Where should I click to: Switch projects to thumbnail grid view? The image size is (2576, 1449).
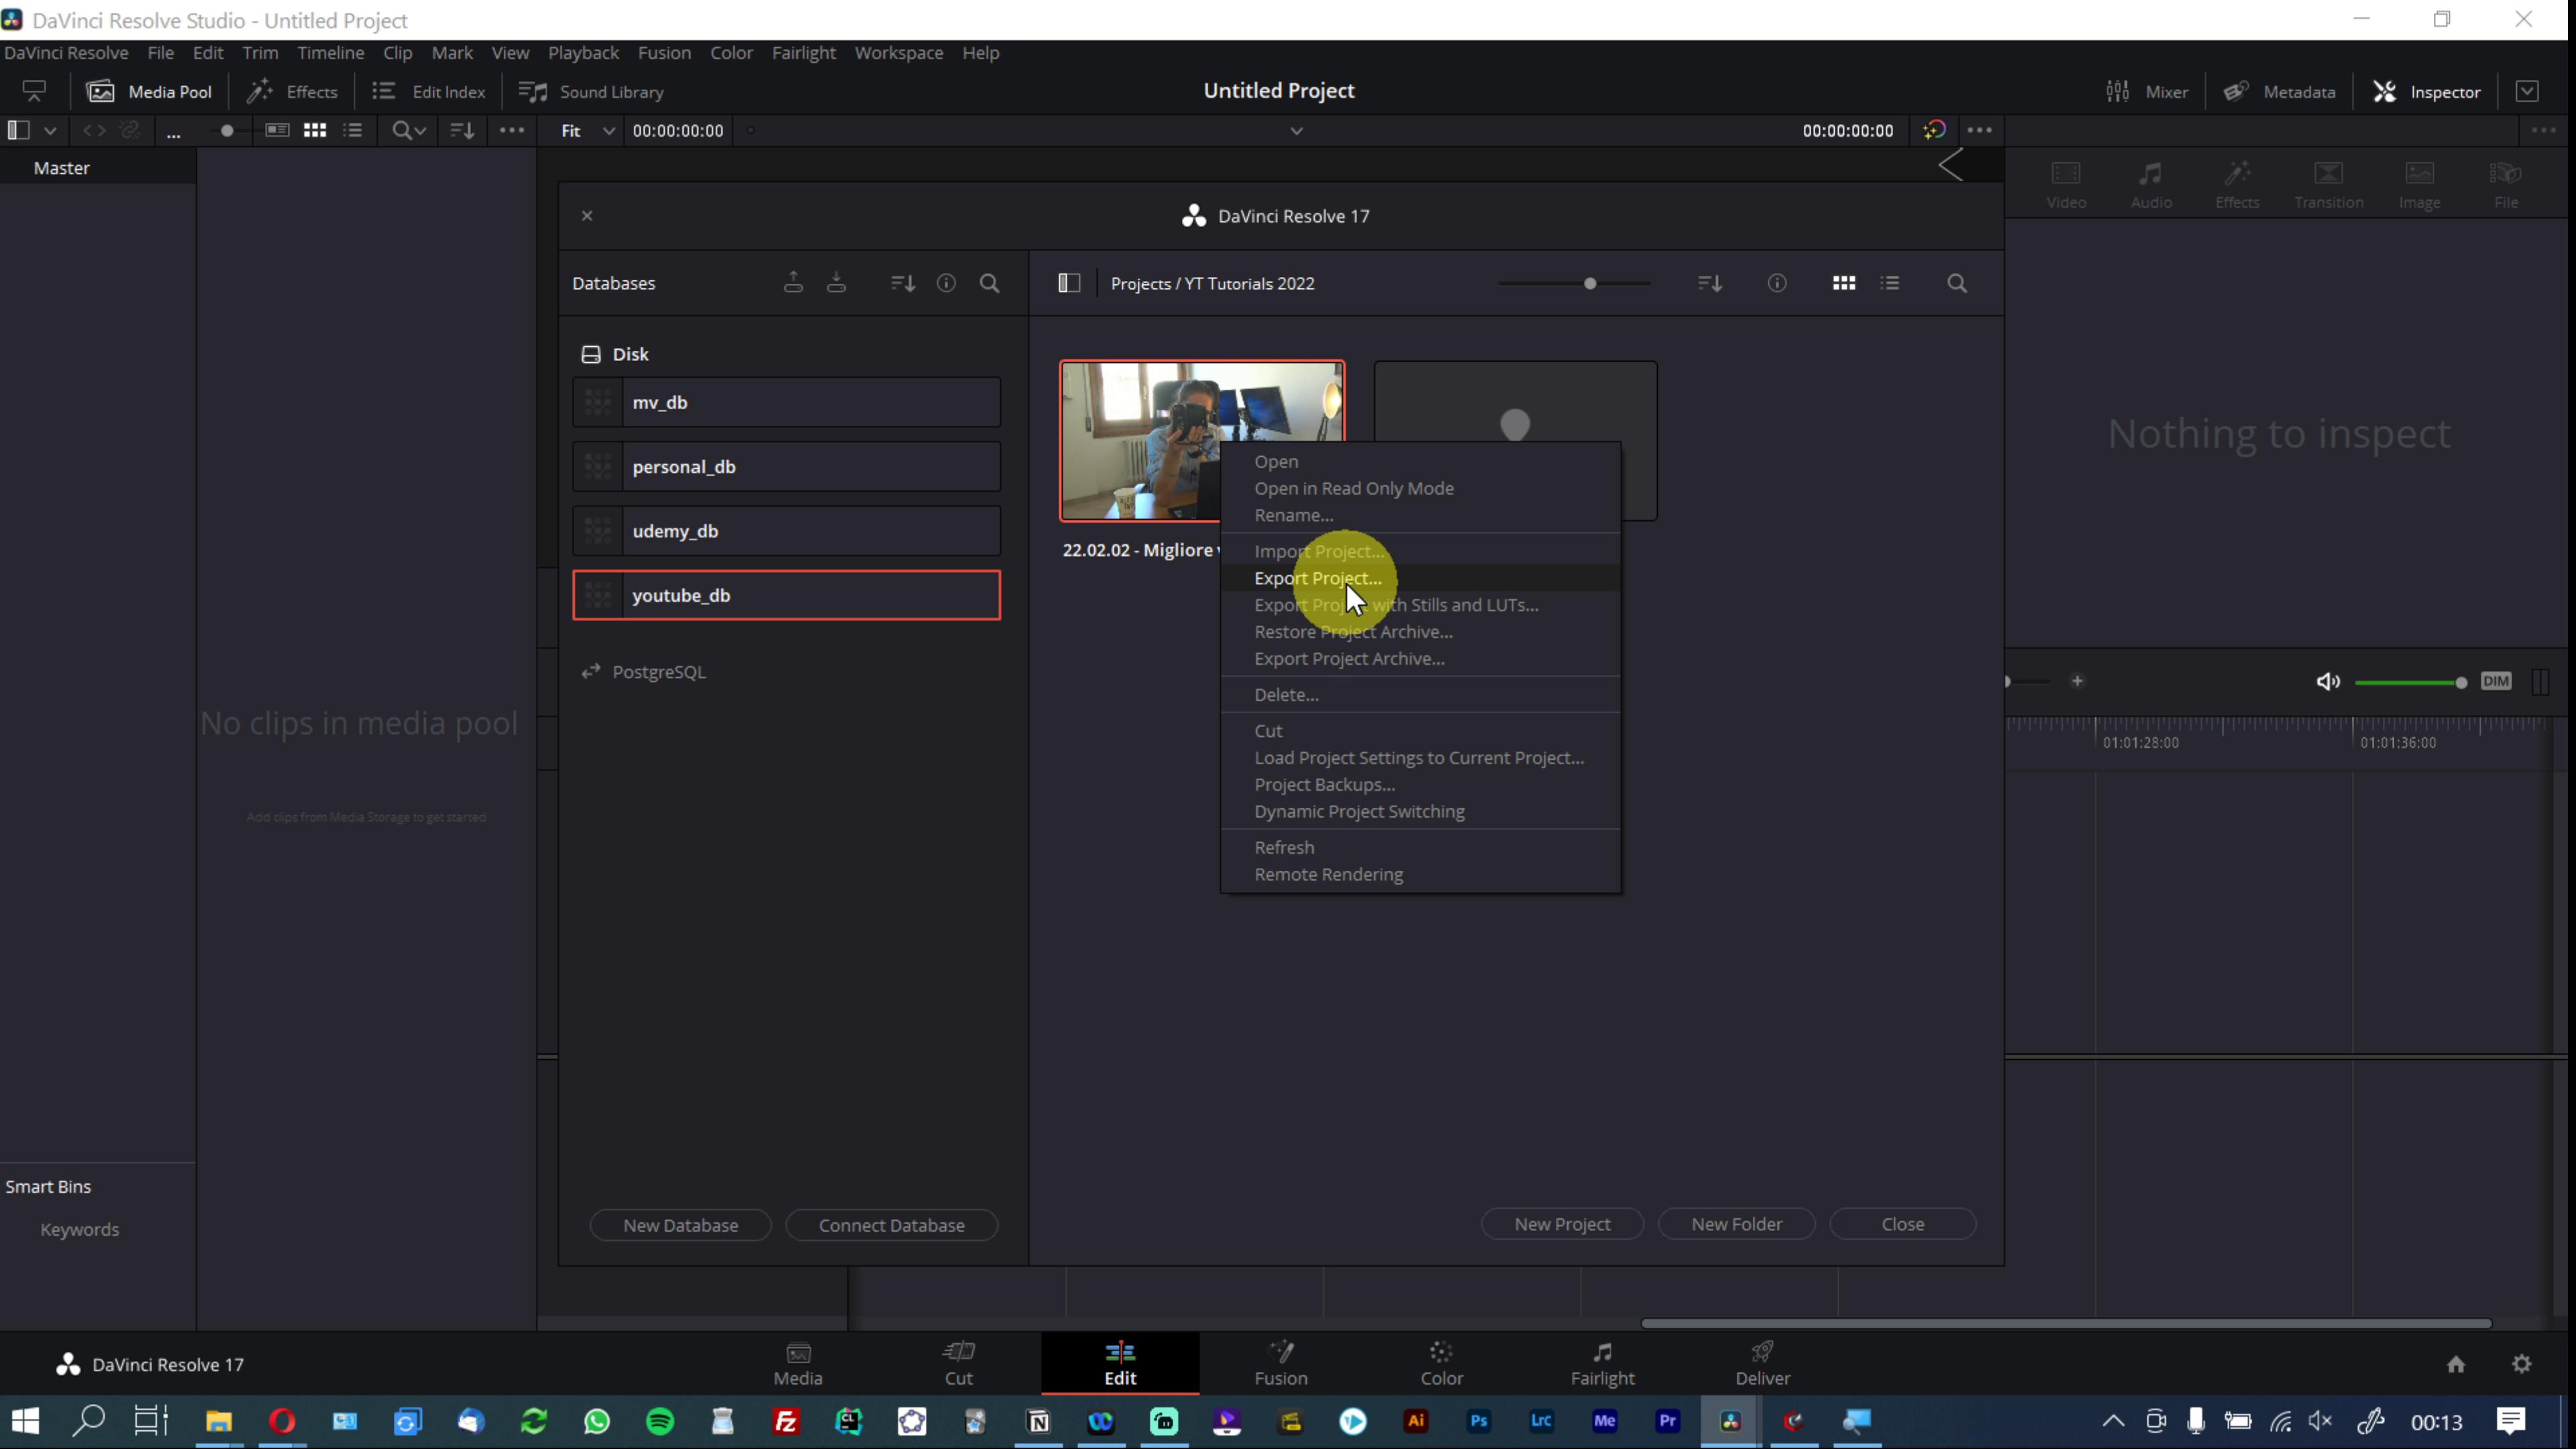tap(1844, 283)
